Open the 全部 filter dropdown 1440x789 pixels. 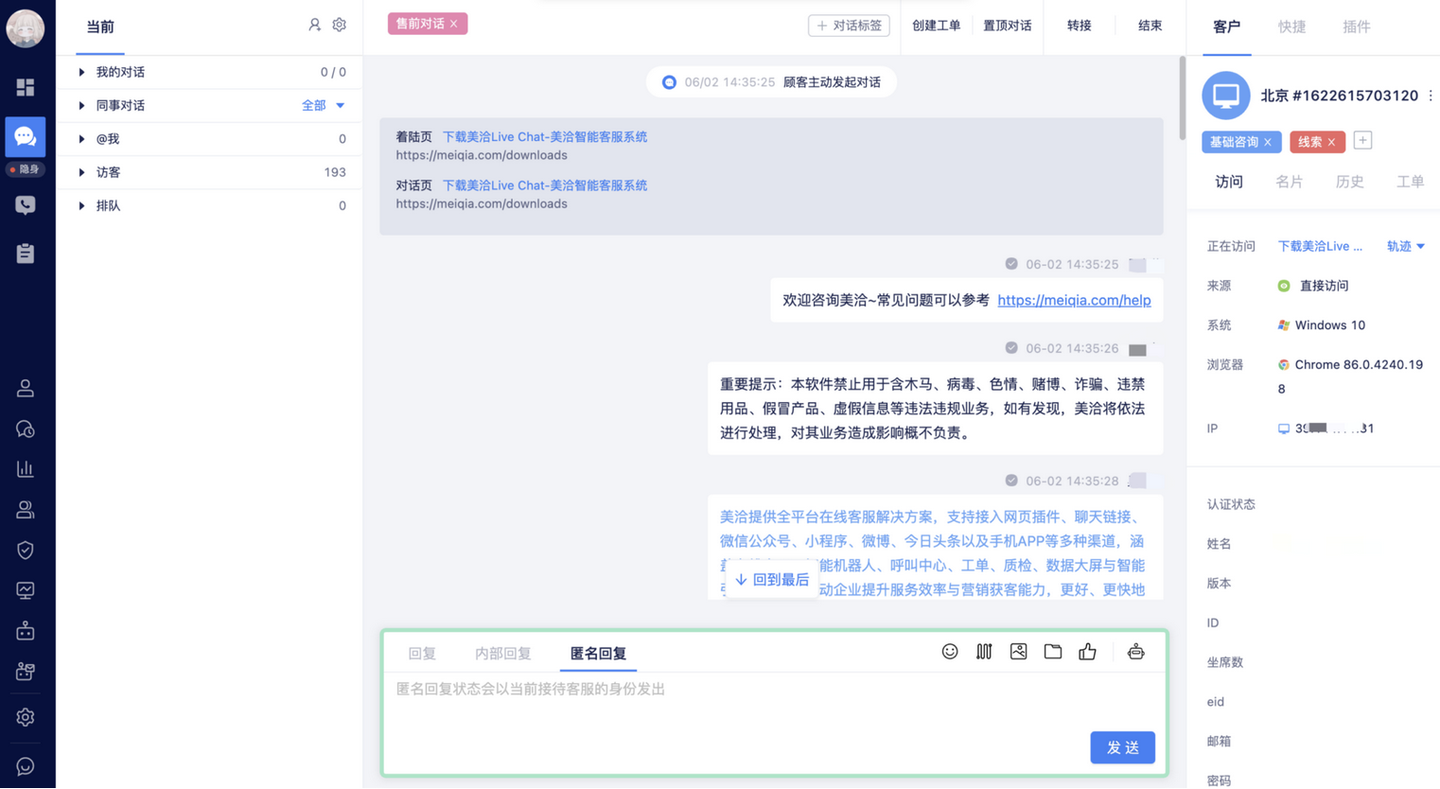(323, 105)
